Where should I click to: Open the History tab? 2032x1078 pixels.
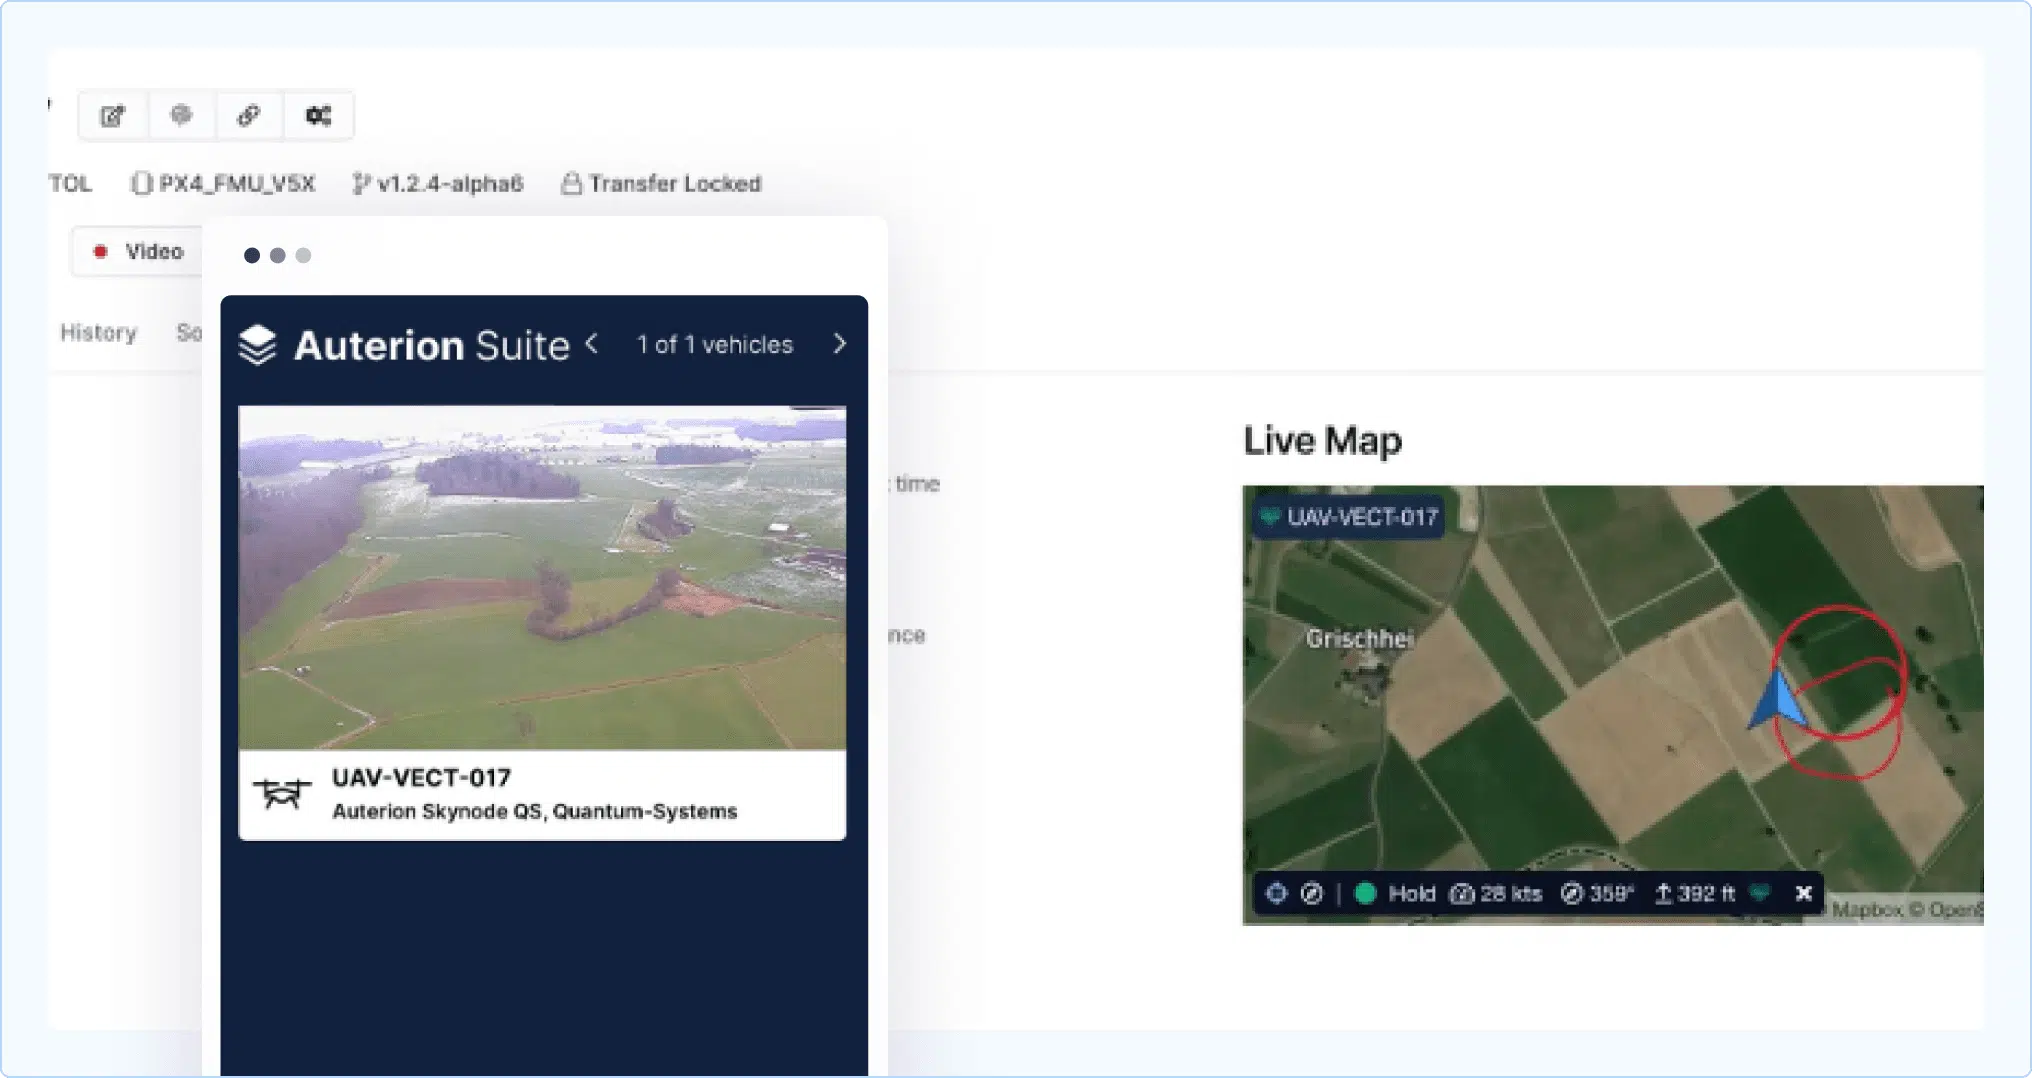click(x=98, y=333)
